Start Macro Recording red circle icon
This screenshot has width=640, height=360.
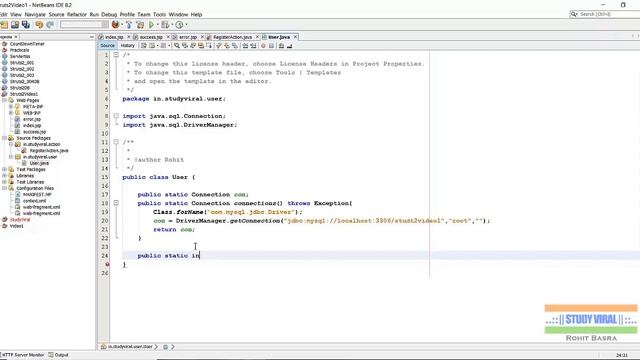point(263,46)
